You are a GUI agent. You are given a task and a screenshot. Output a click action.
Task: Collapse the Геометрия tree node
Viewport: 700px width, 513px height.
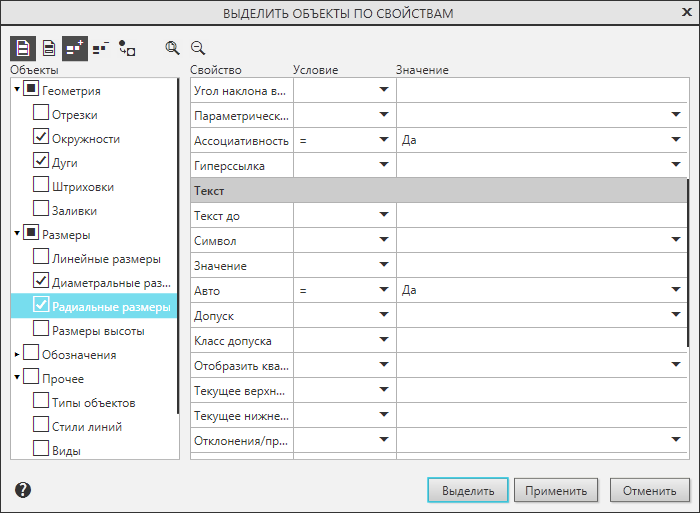tap(17, 91)
